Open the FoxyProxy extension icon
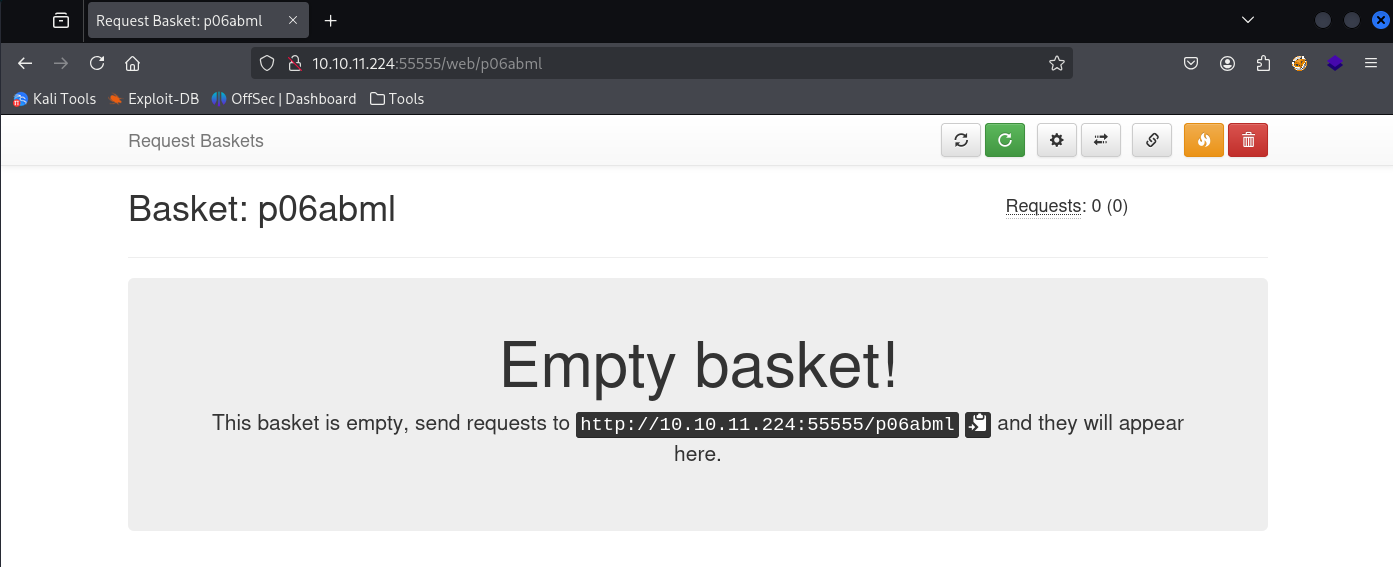Screen dimensions: 1393x567 point(1299,63)
